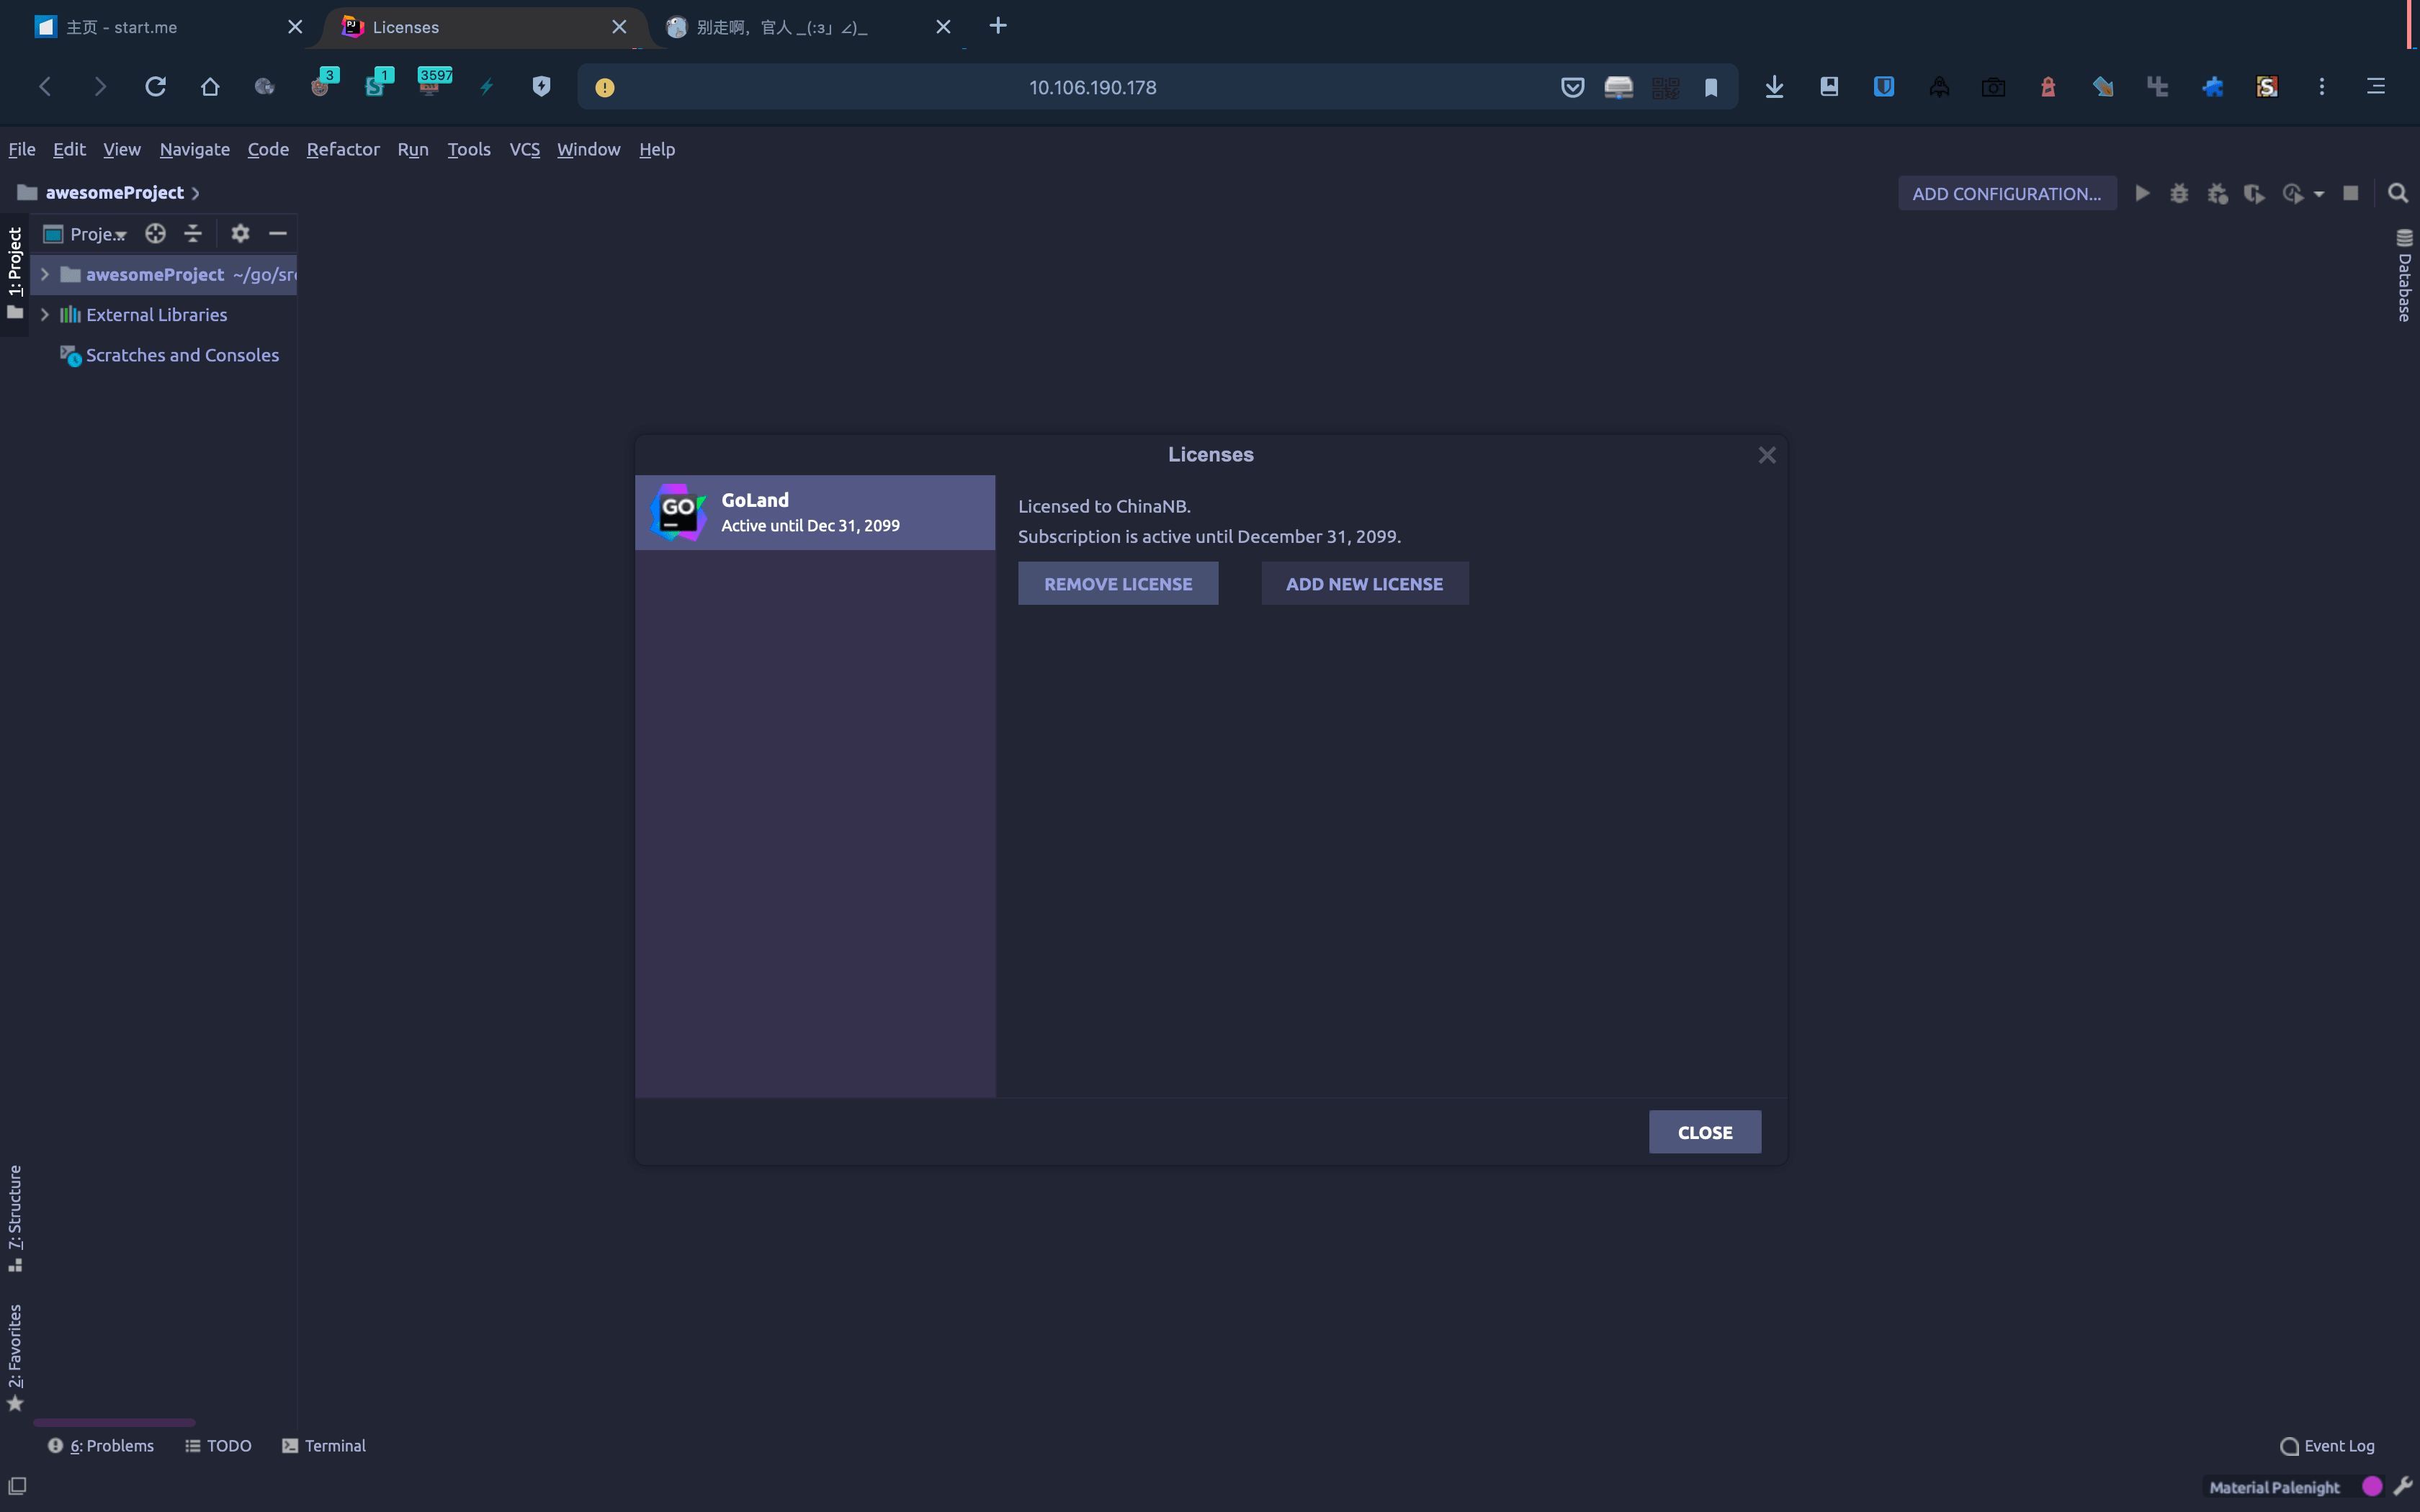Open Event Log in status bar

pyautogui.click(x=2327, y=1446)
